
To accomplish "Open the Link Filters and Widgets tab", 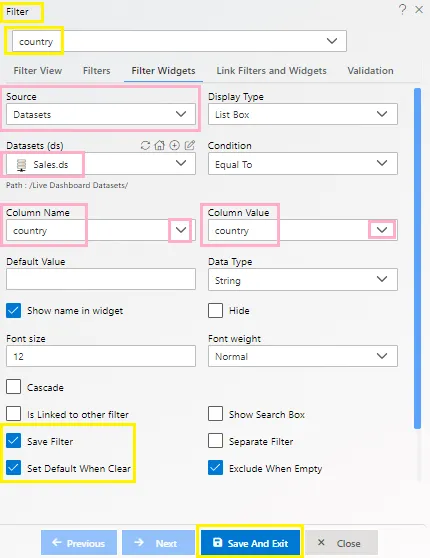I will [x=271, y=71].
